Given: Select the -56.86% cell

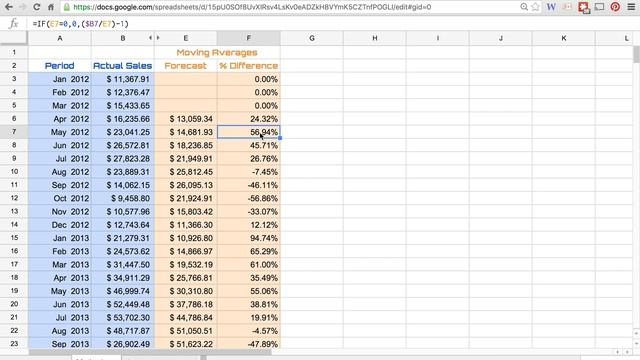Looking at the screenshot, I should coord(249,198).
